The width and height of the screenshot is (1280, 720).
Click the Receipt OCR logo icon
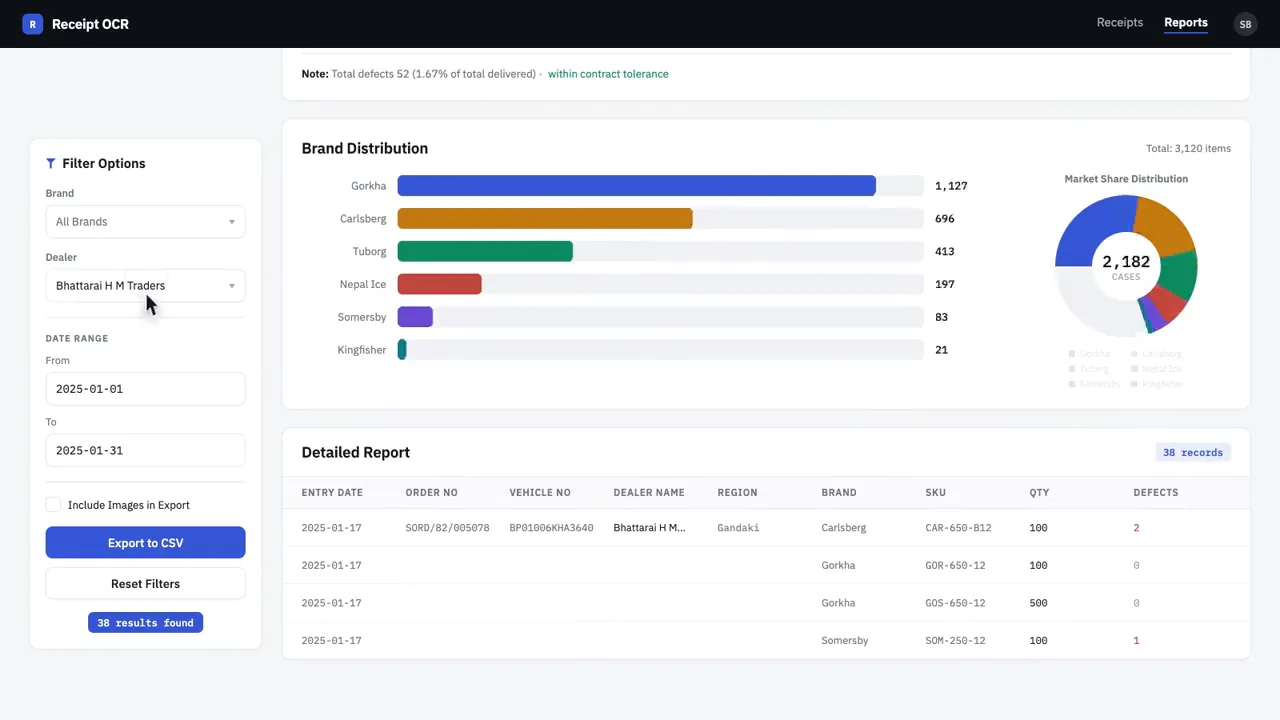[33, 24]
